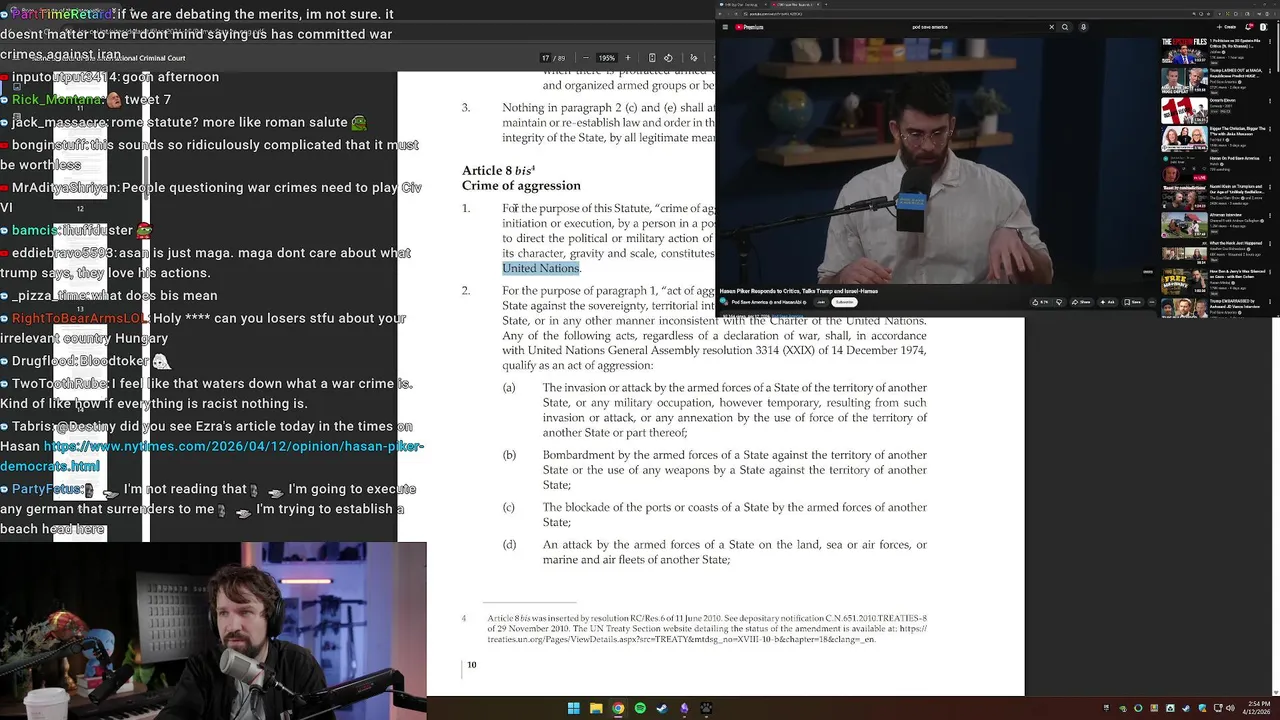
Task: Open Trump EMBARRASSED recommended video thumbnail
Action: 1184,308
